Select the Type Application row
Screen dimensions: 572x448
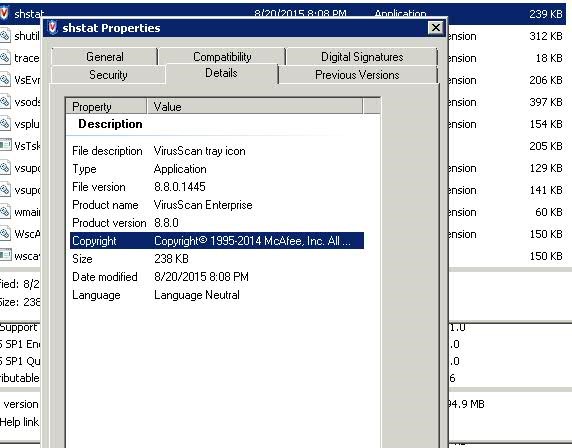(217, 169)
